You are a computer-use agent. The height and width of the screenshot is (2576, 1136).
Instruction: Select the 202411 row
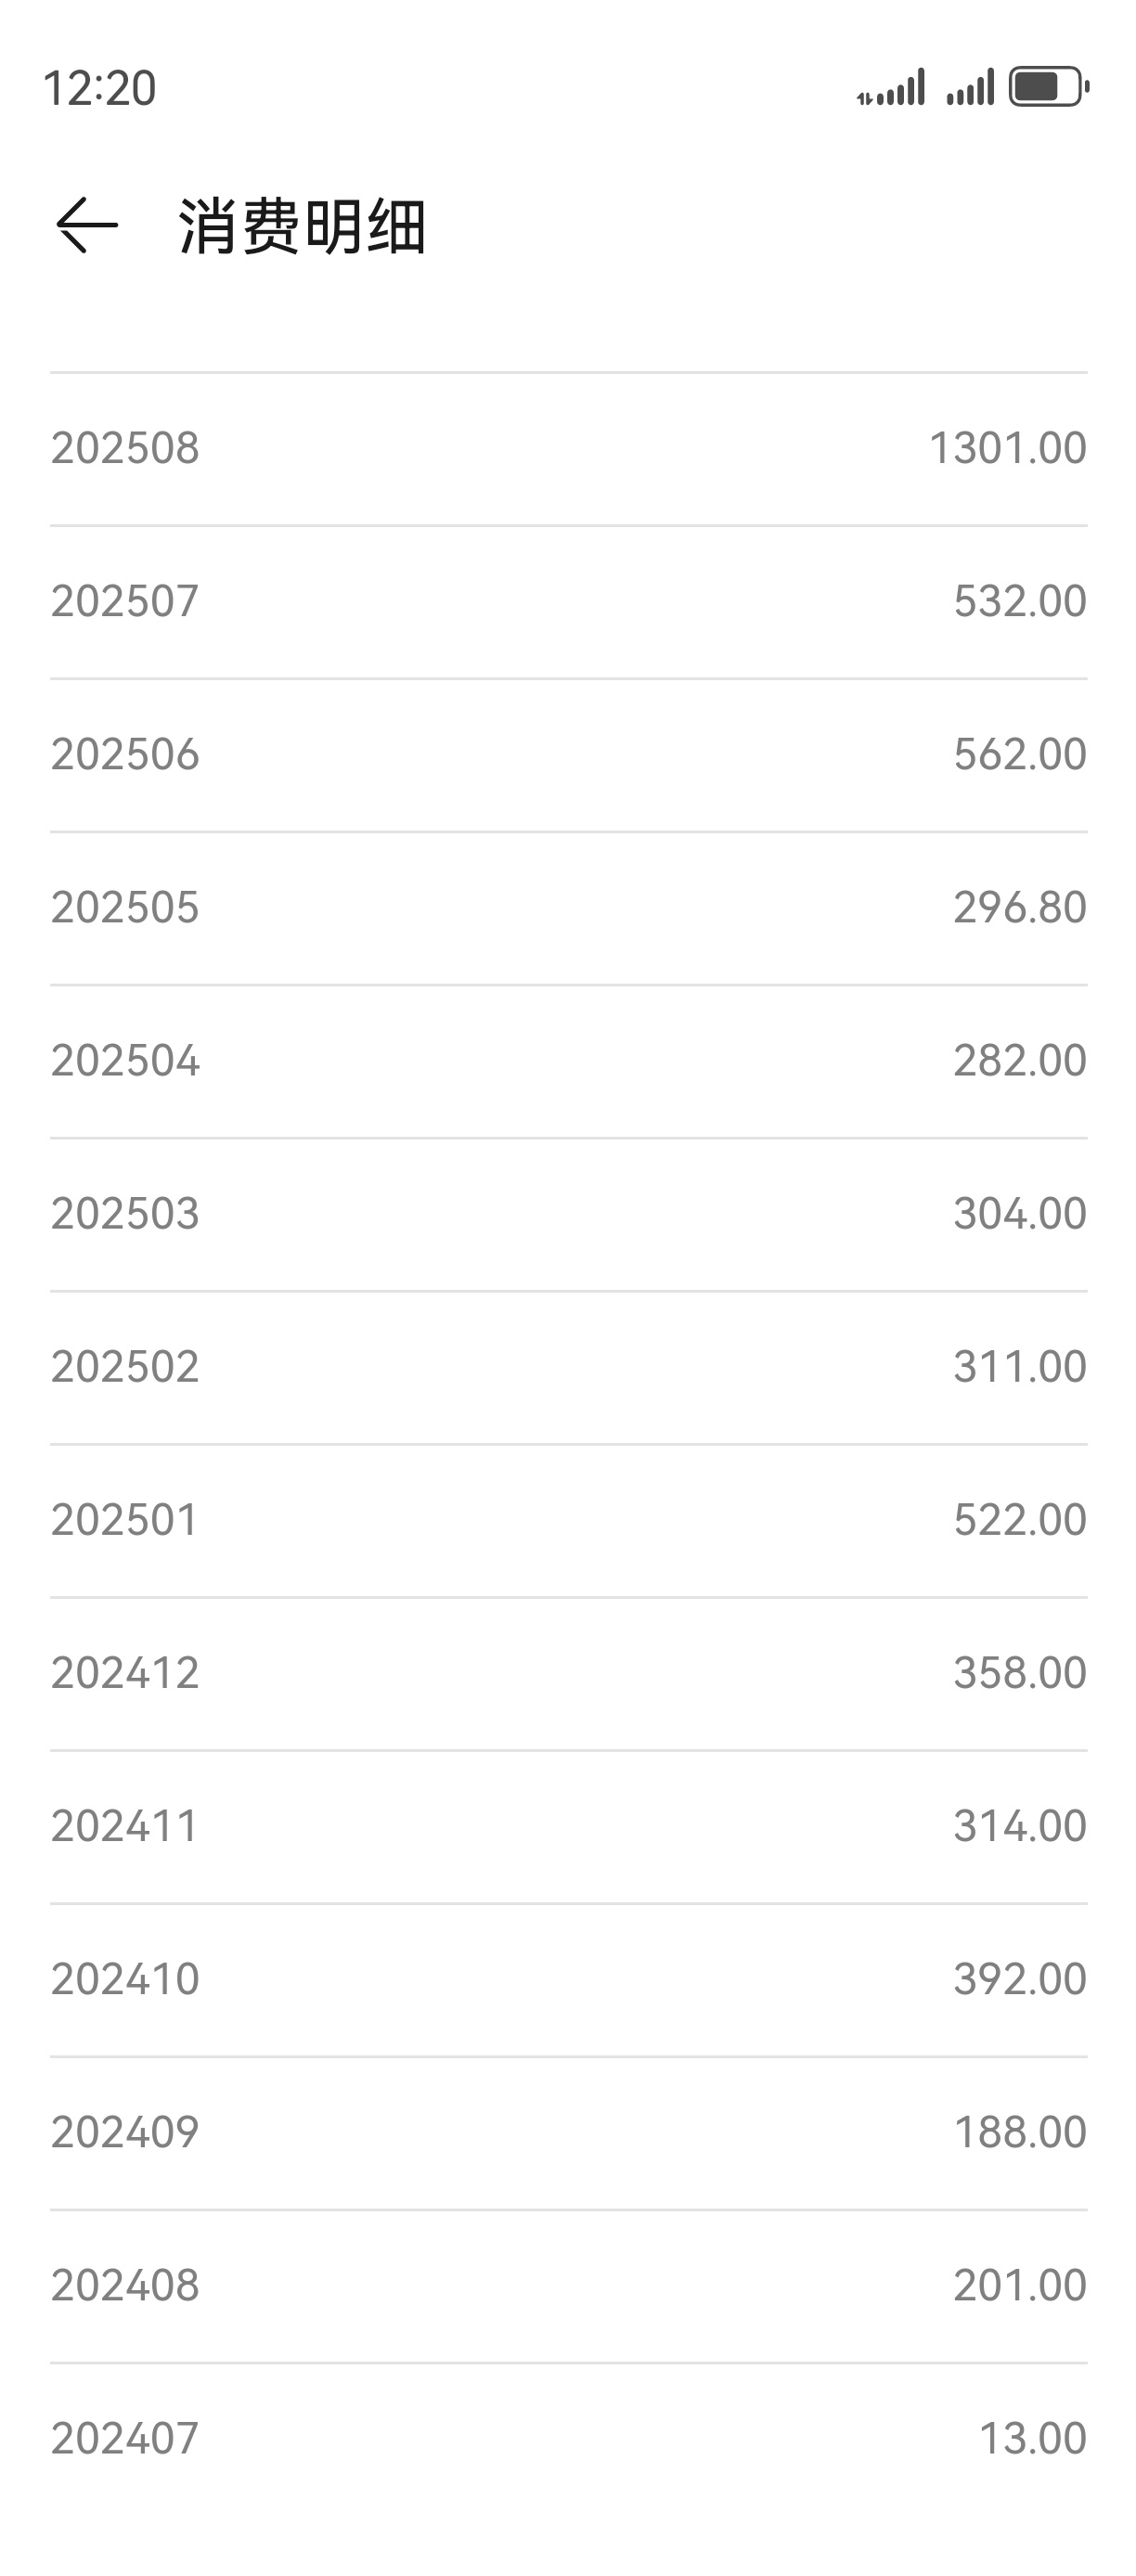point(568,1826)
